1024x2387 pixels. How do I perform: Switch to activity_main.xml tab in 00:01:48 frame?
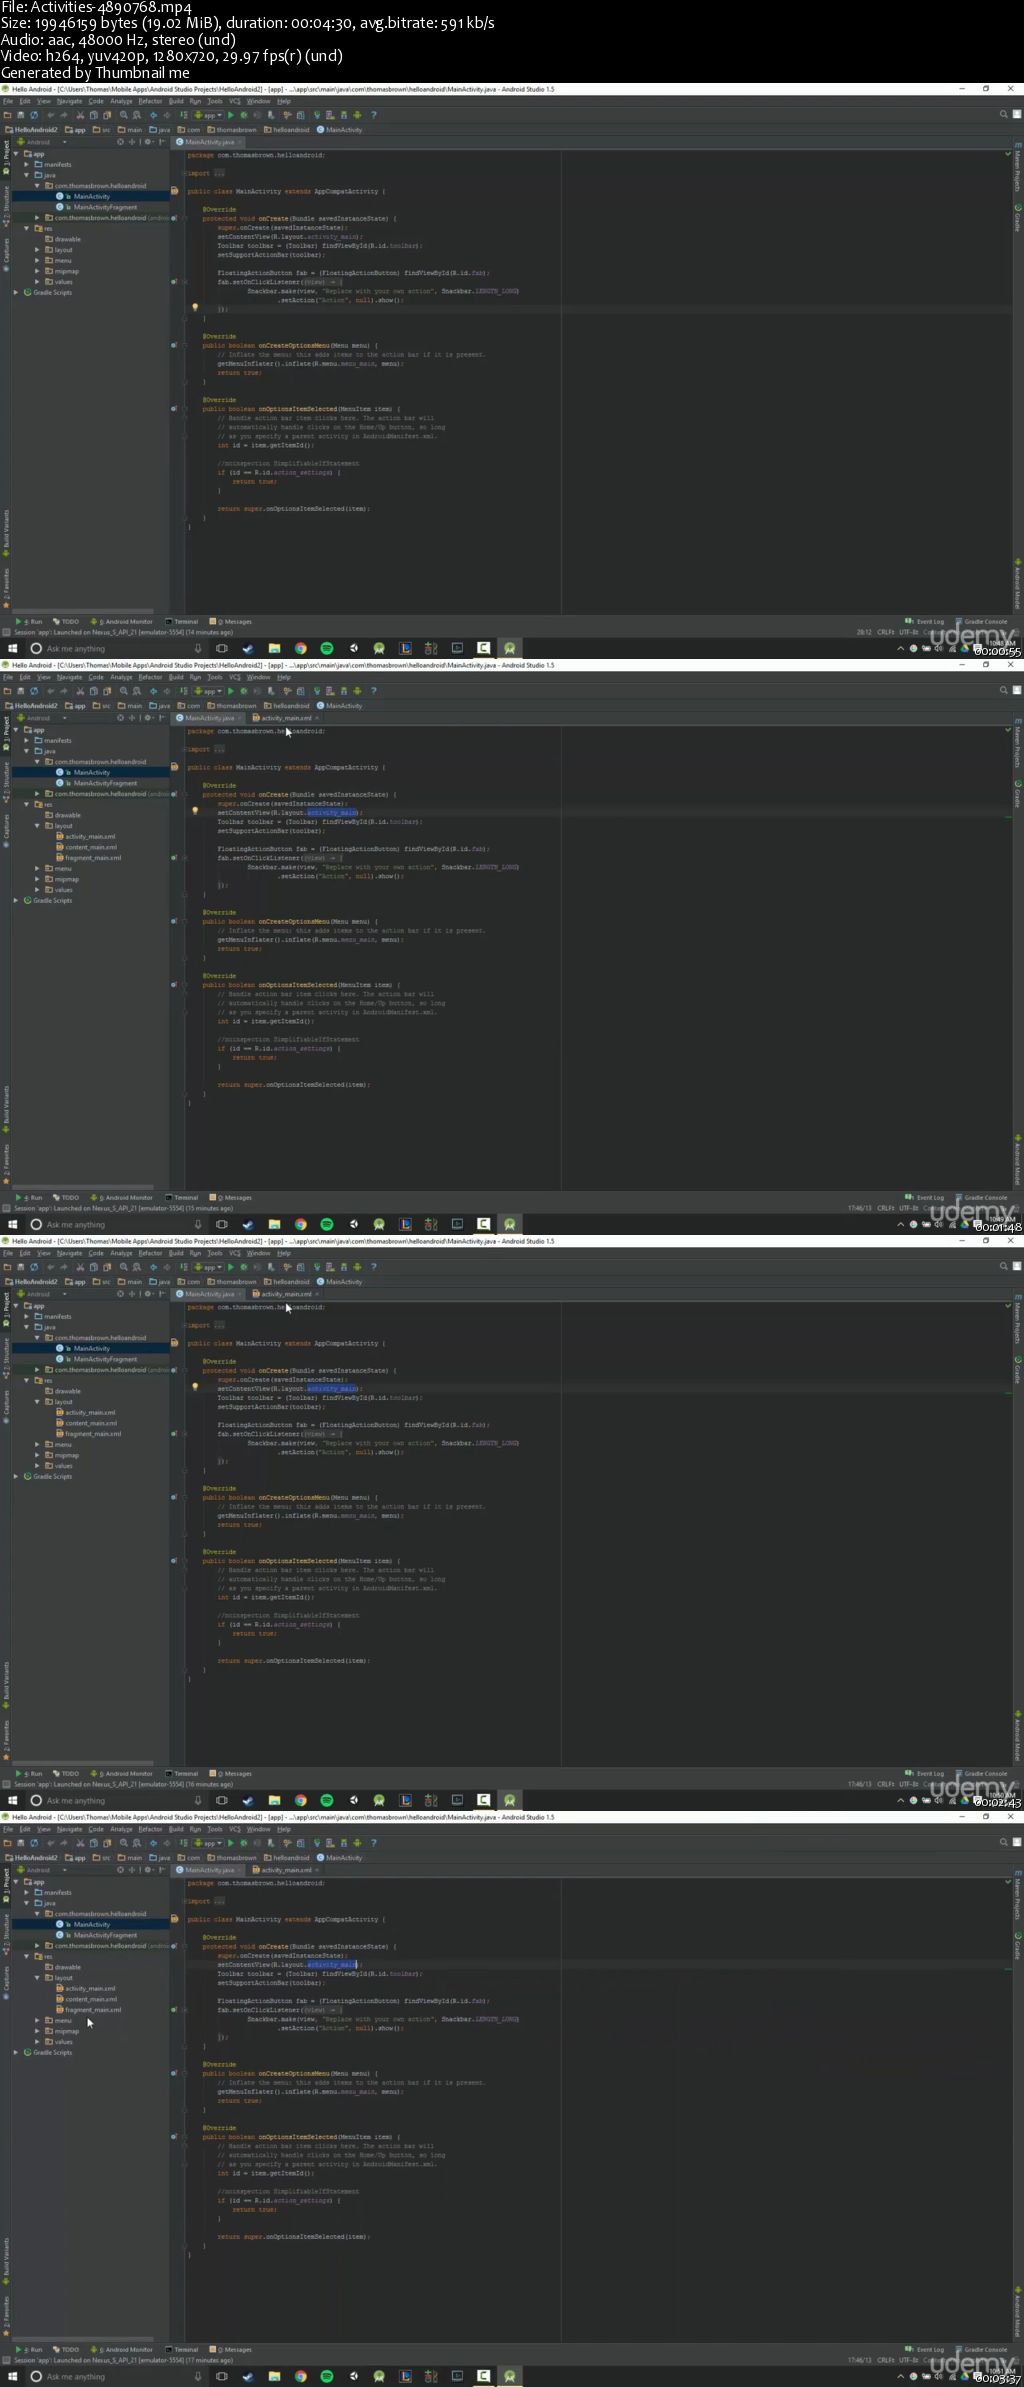click(285, 718)
